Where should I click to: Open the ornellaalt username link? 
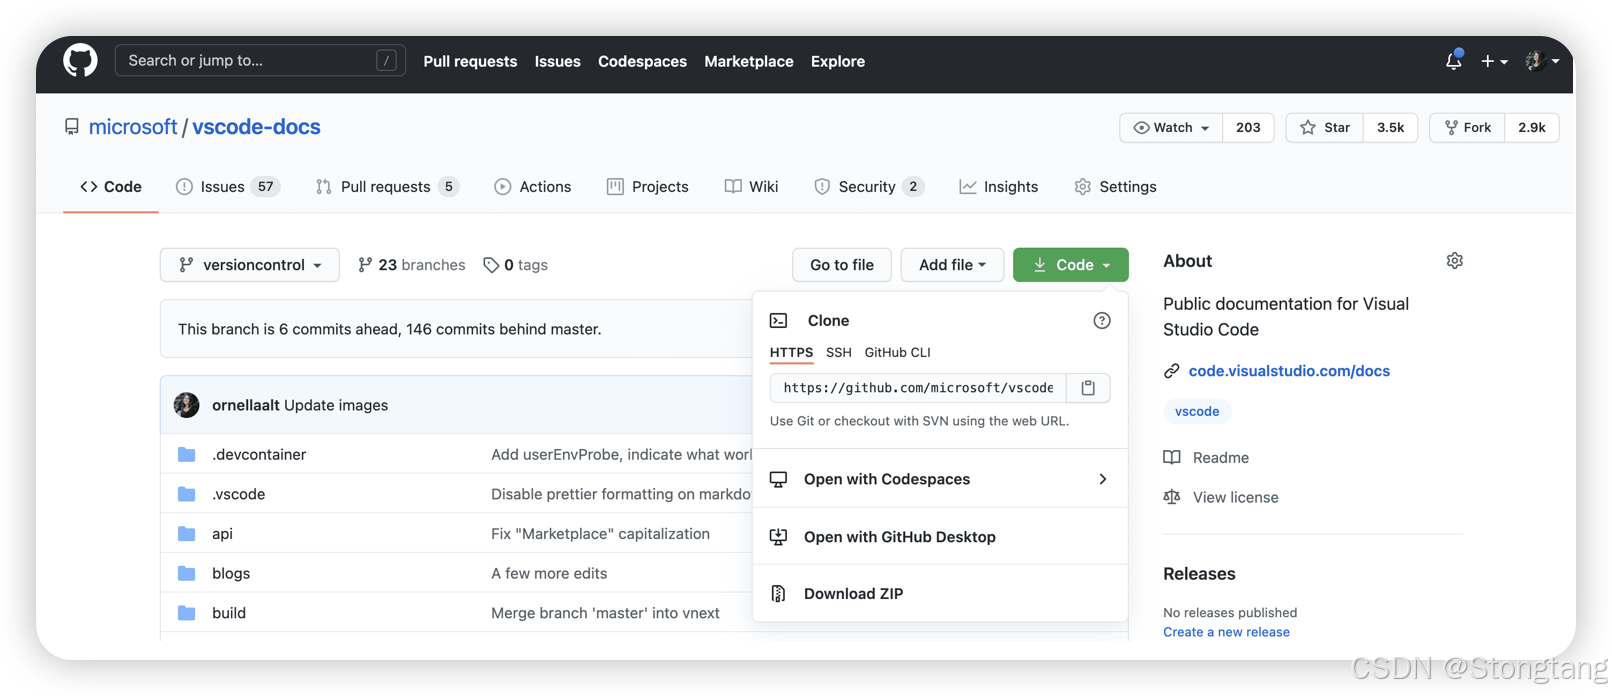point(246,405)
